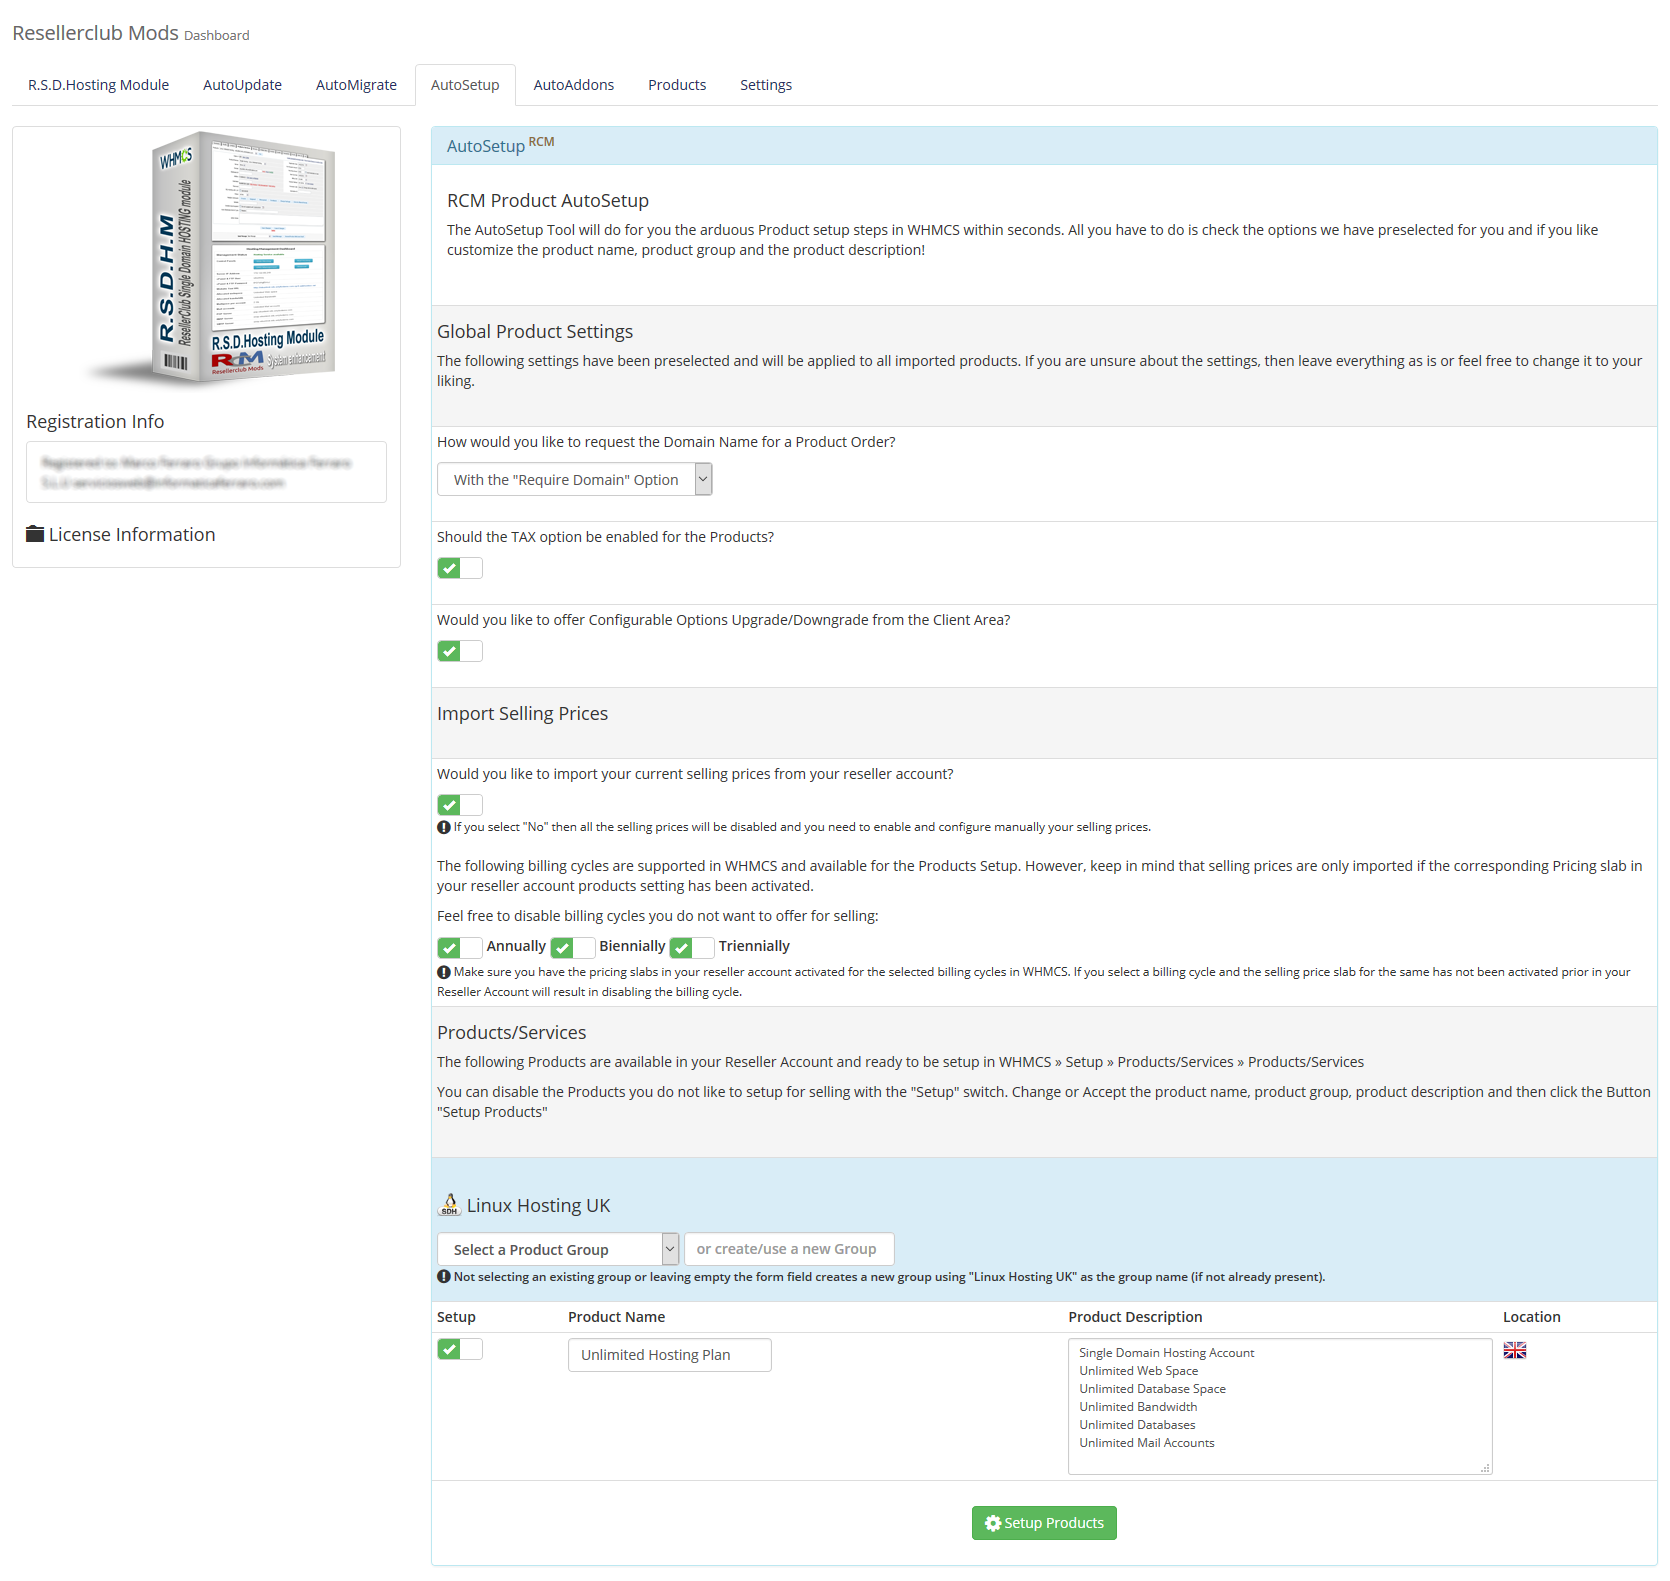This screenshot has width=1670, height=1581.
Task: Toggle the TAX option switch
Action: point(460,568)
